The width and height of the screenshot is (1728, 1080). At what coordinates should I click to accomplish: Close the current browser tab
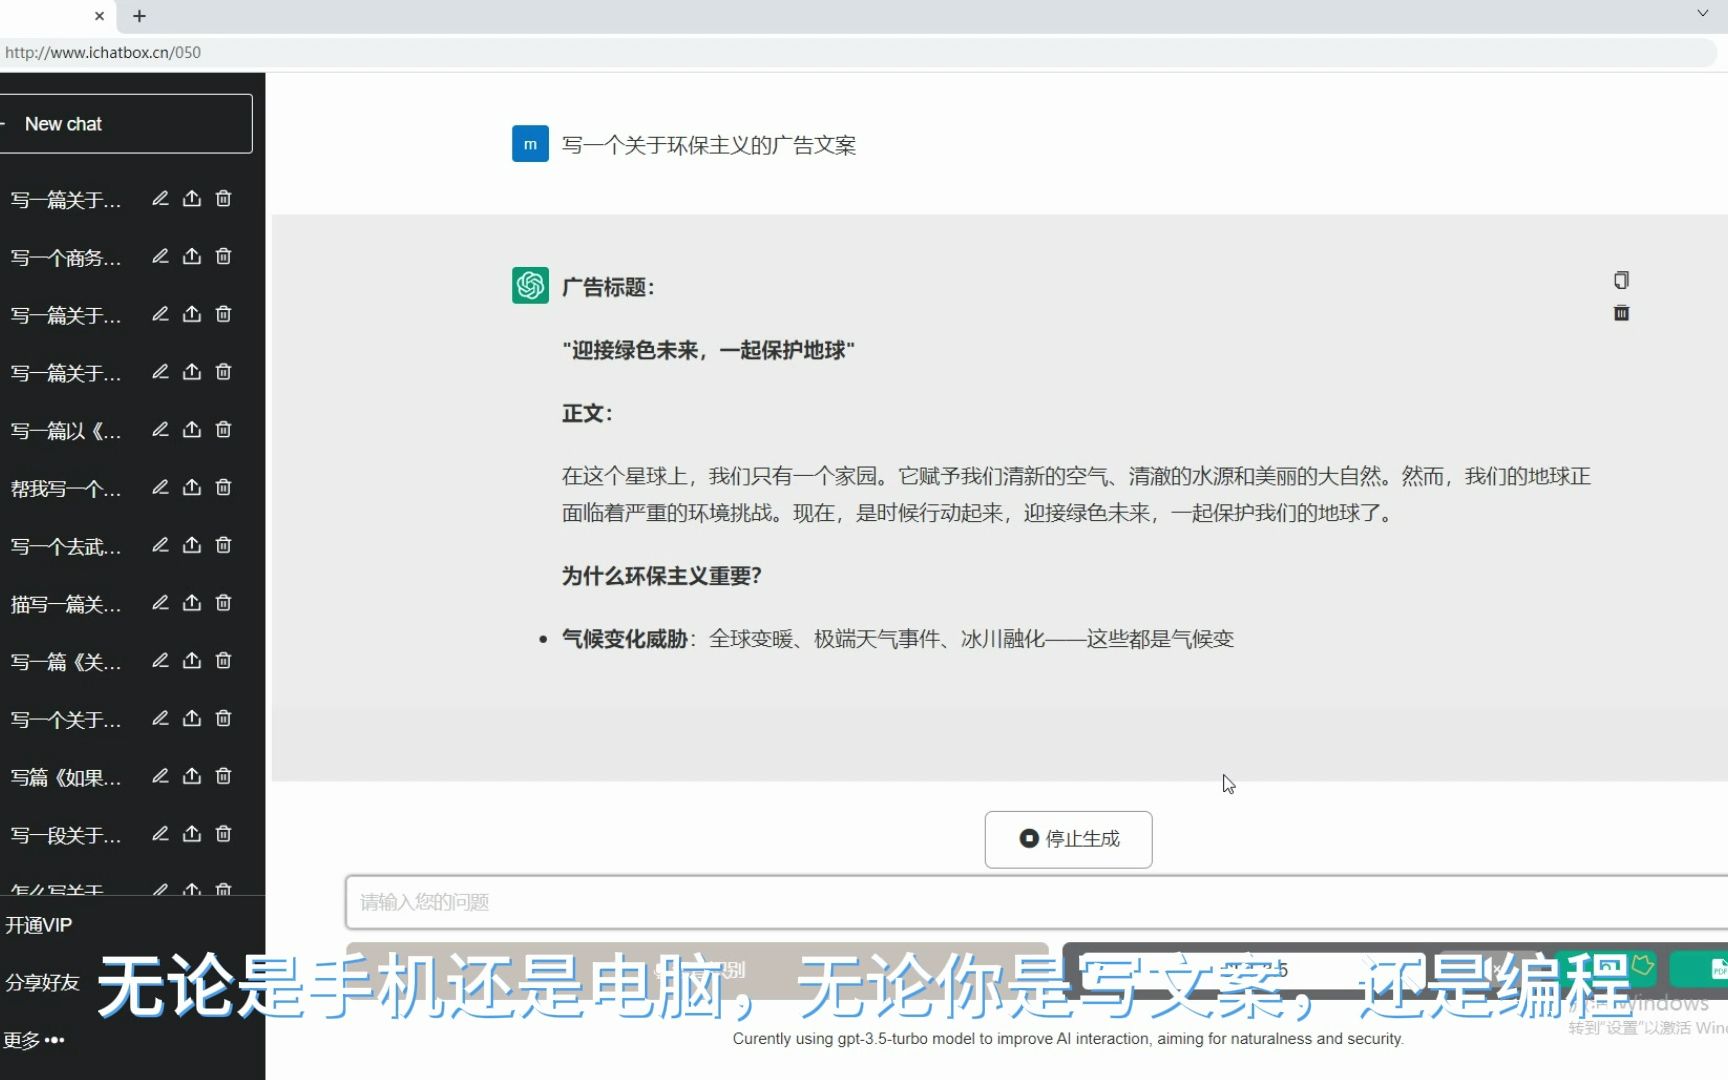pyautogui.click(x=99, y=16)
